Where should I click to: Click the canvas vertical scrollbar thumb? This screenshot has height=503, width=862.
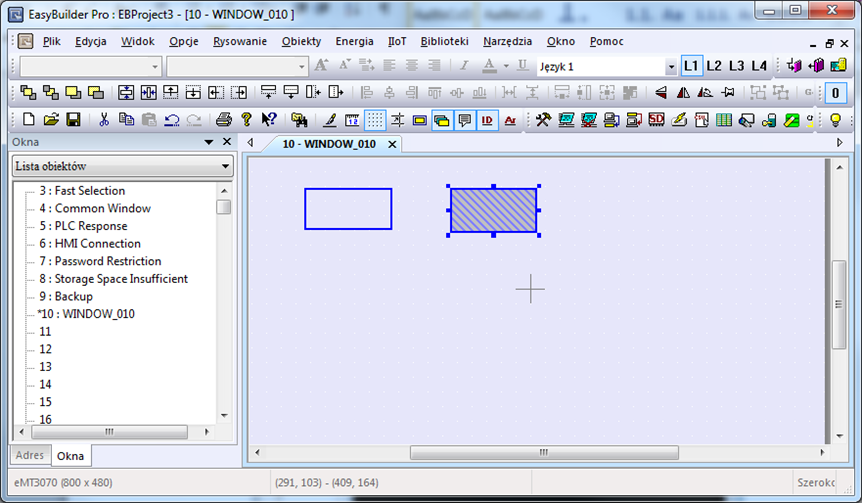click(x=839, y=304)
